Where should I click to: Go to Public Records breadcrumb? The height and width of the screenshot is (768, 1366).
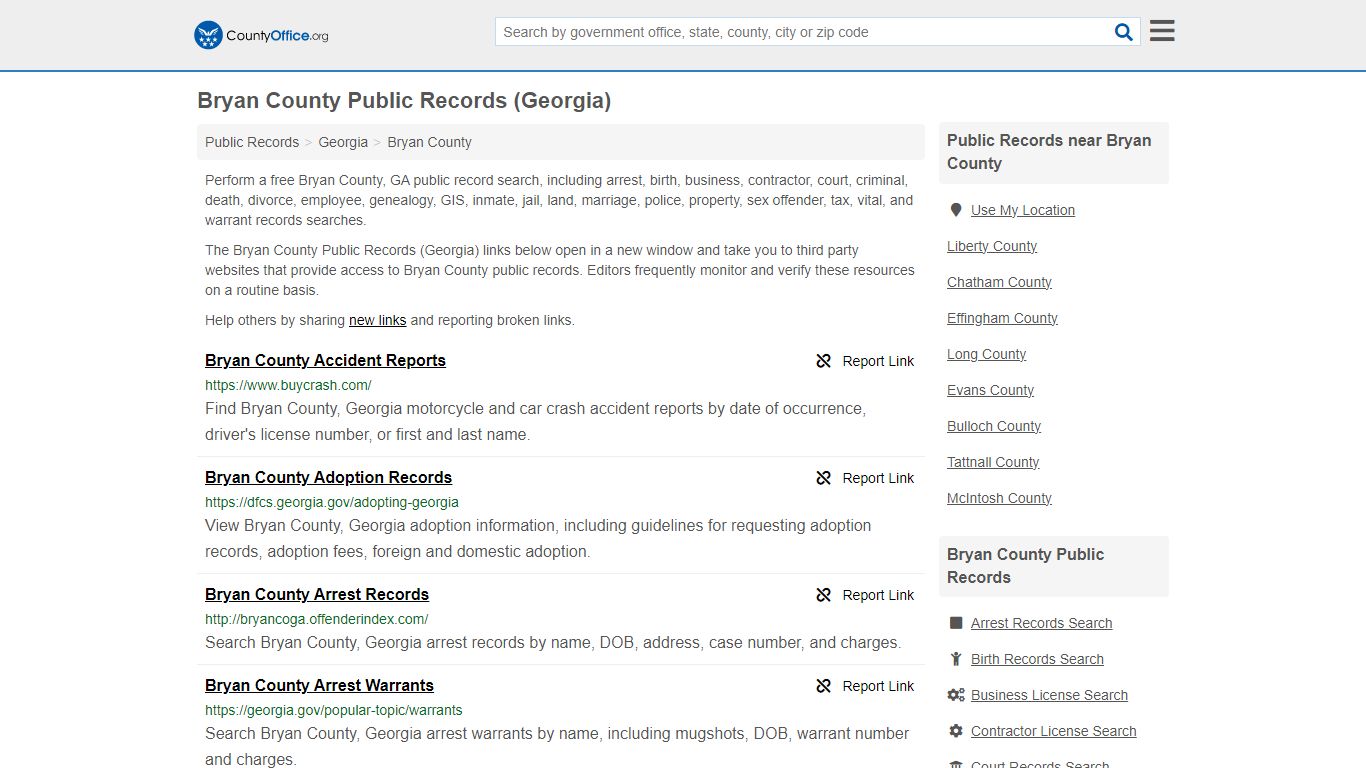click(252, 142)
